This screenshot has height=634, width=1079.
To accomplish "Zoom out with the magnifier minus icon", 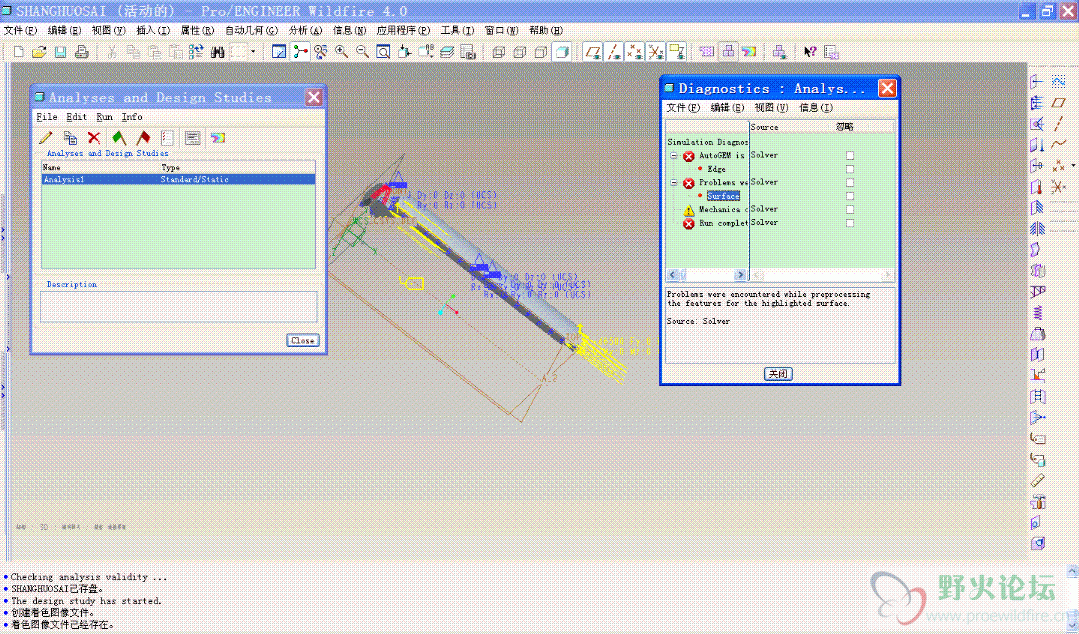I will [362, 52].
